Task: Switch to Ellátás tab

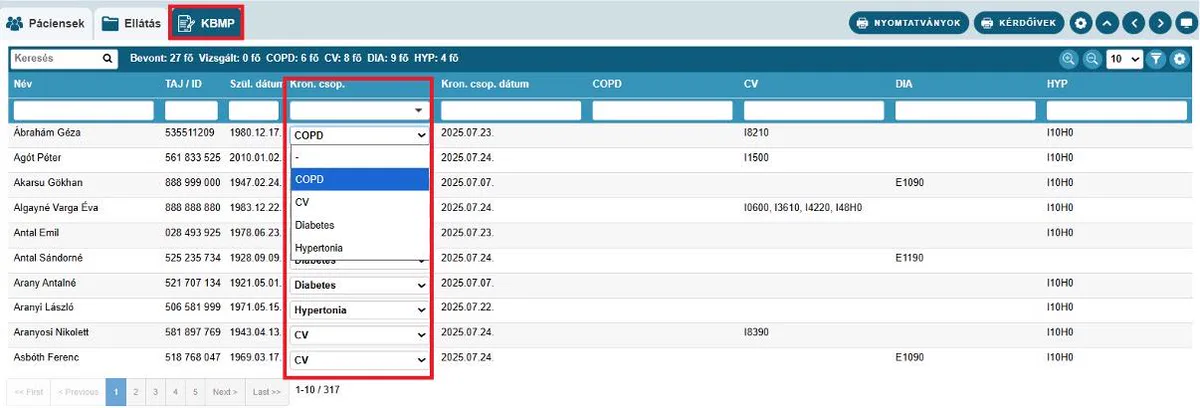Action: click(132, 22)
